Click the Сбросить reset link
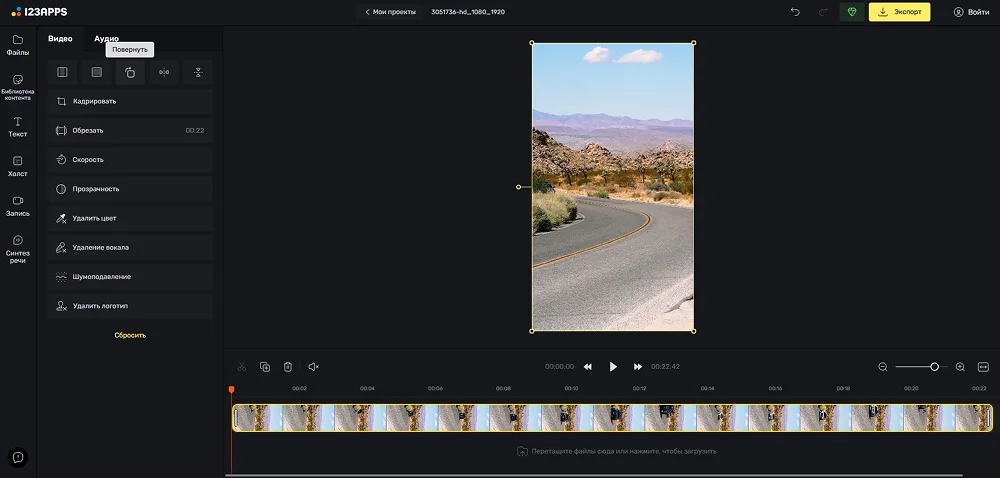 [130, 335]
